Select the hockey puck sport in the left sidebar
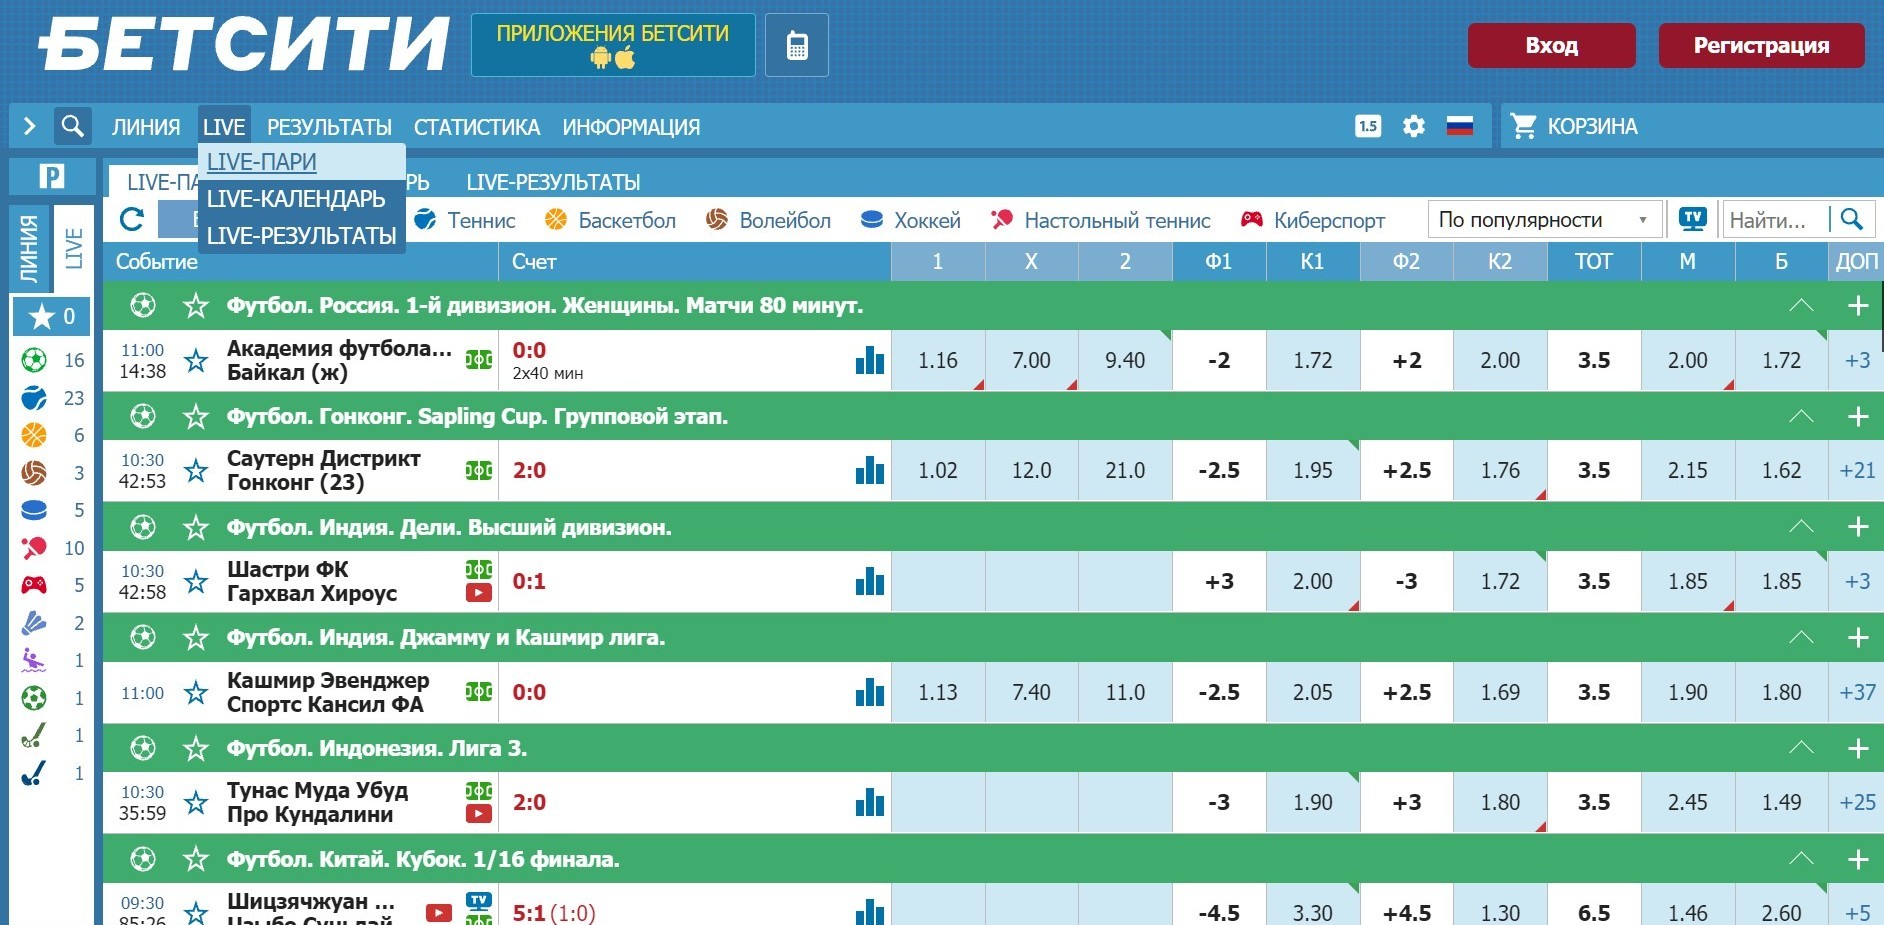The height and width of the screenshot is (925, 1884). tap(34, 510)
